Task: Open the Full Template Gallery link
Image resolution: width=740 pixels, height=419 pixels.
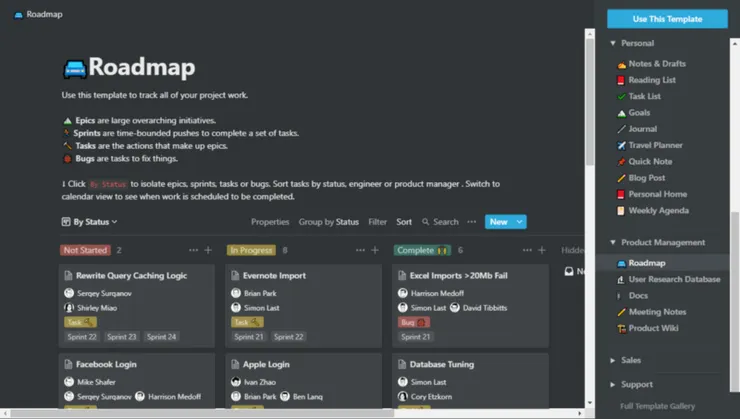Action: coord(657,406)
